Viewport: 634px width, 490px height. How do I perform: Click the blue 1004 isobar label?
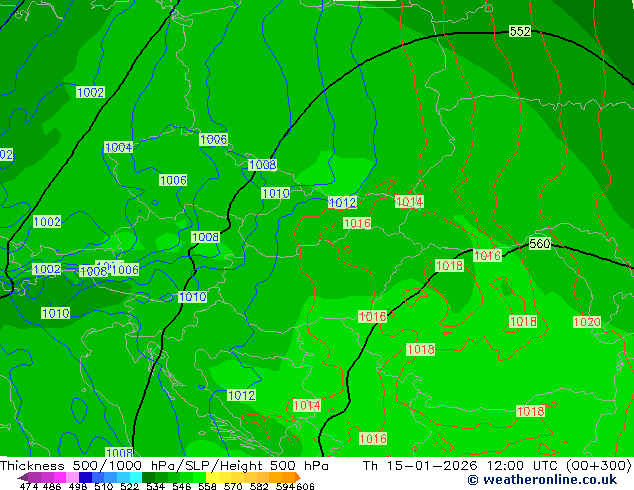[x=118, y=148]
